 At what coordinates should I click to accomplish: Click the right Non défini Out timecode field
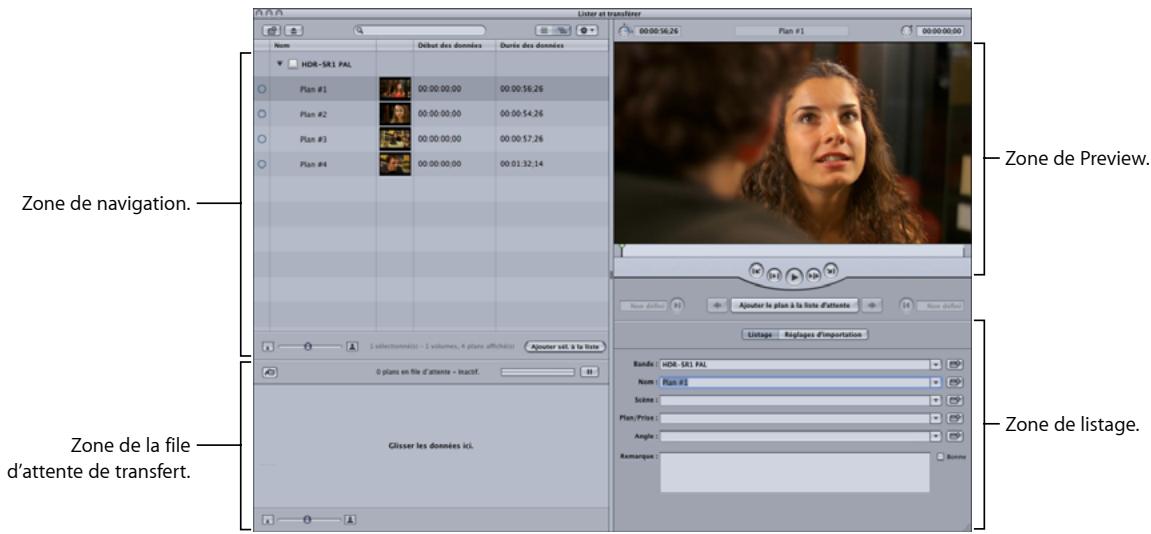[x=940, y=306]
